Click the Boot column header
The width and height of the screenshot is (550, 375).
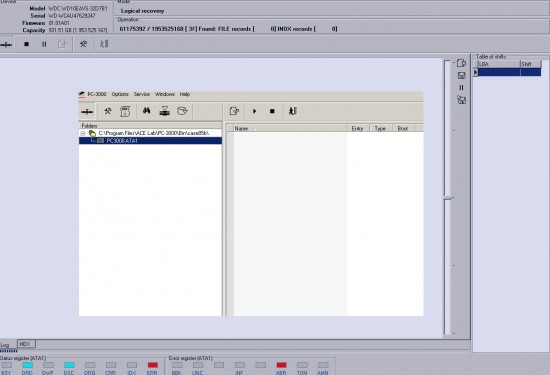coord(403,128)
